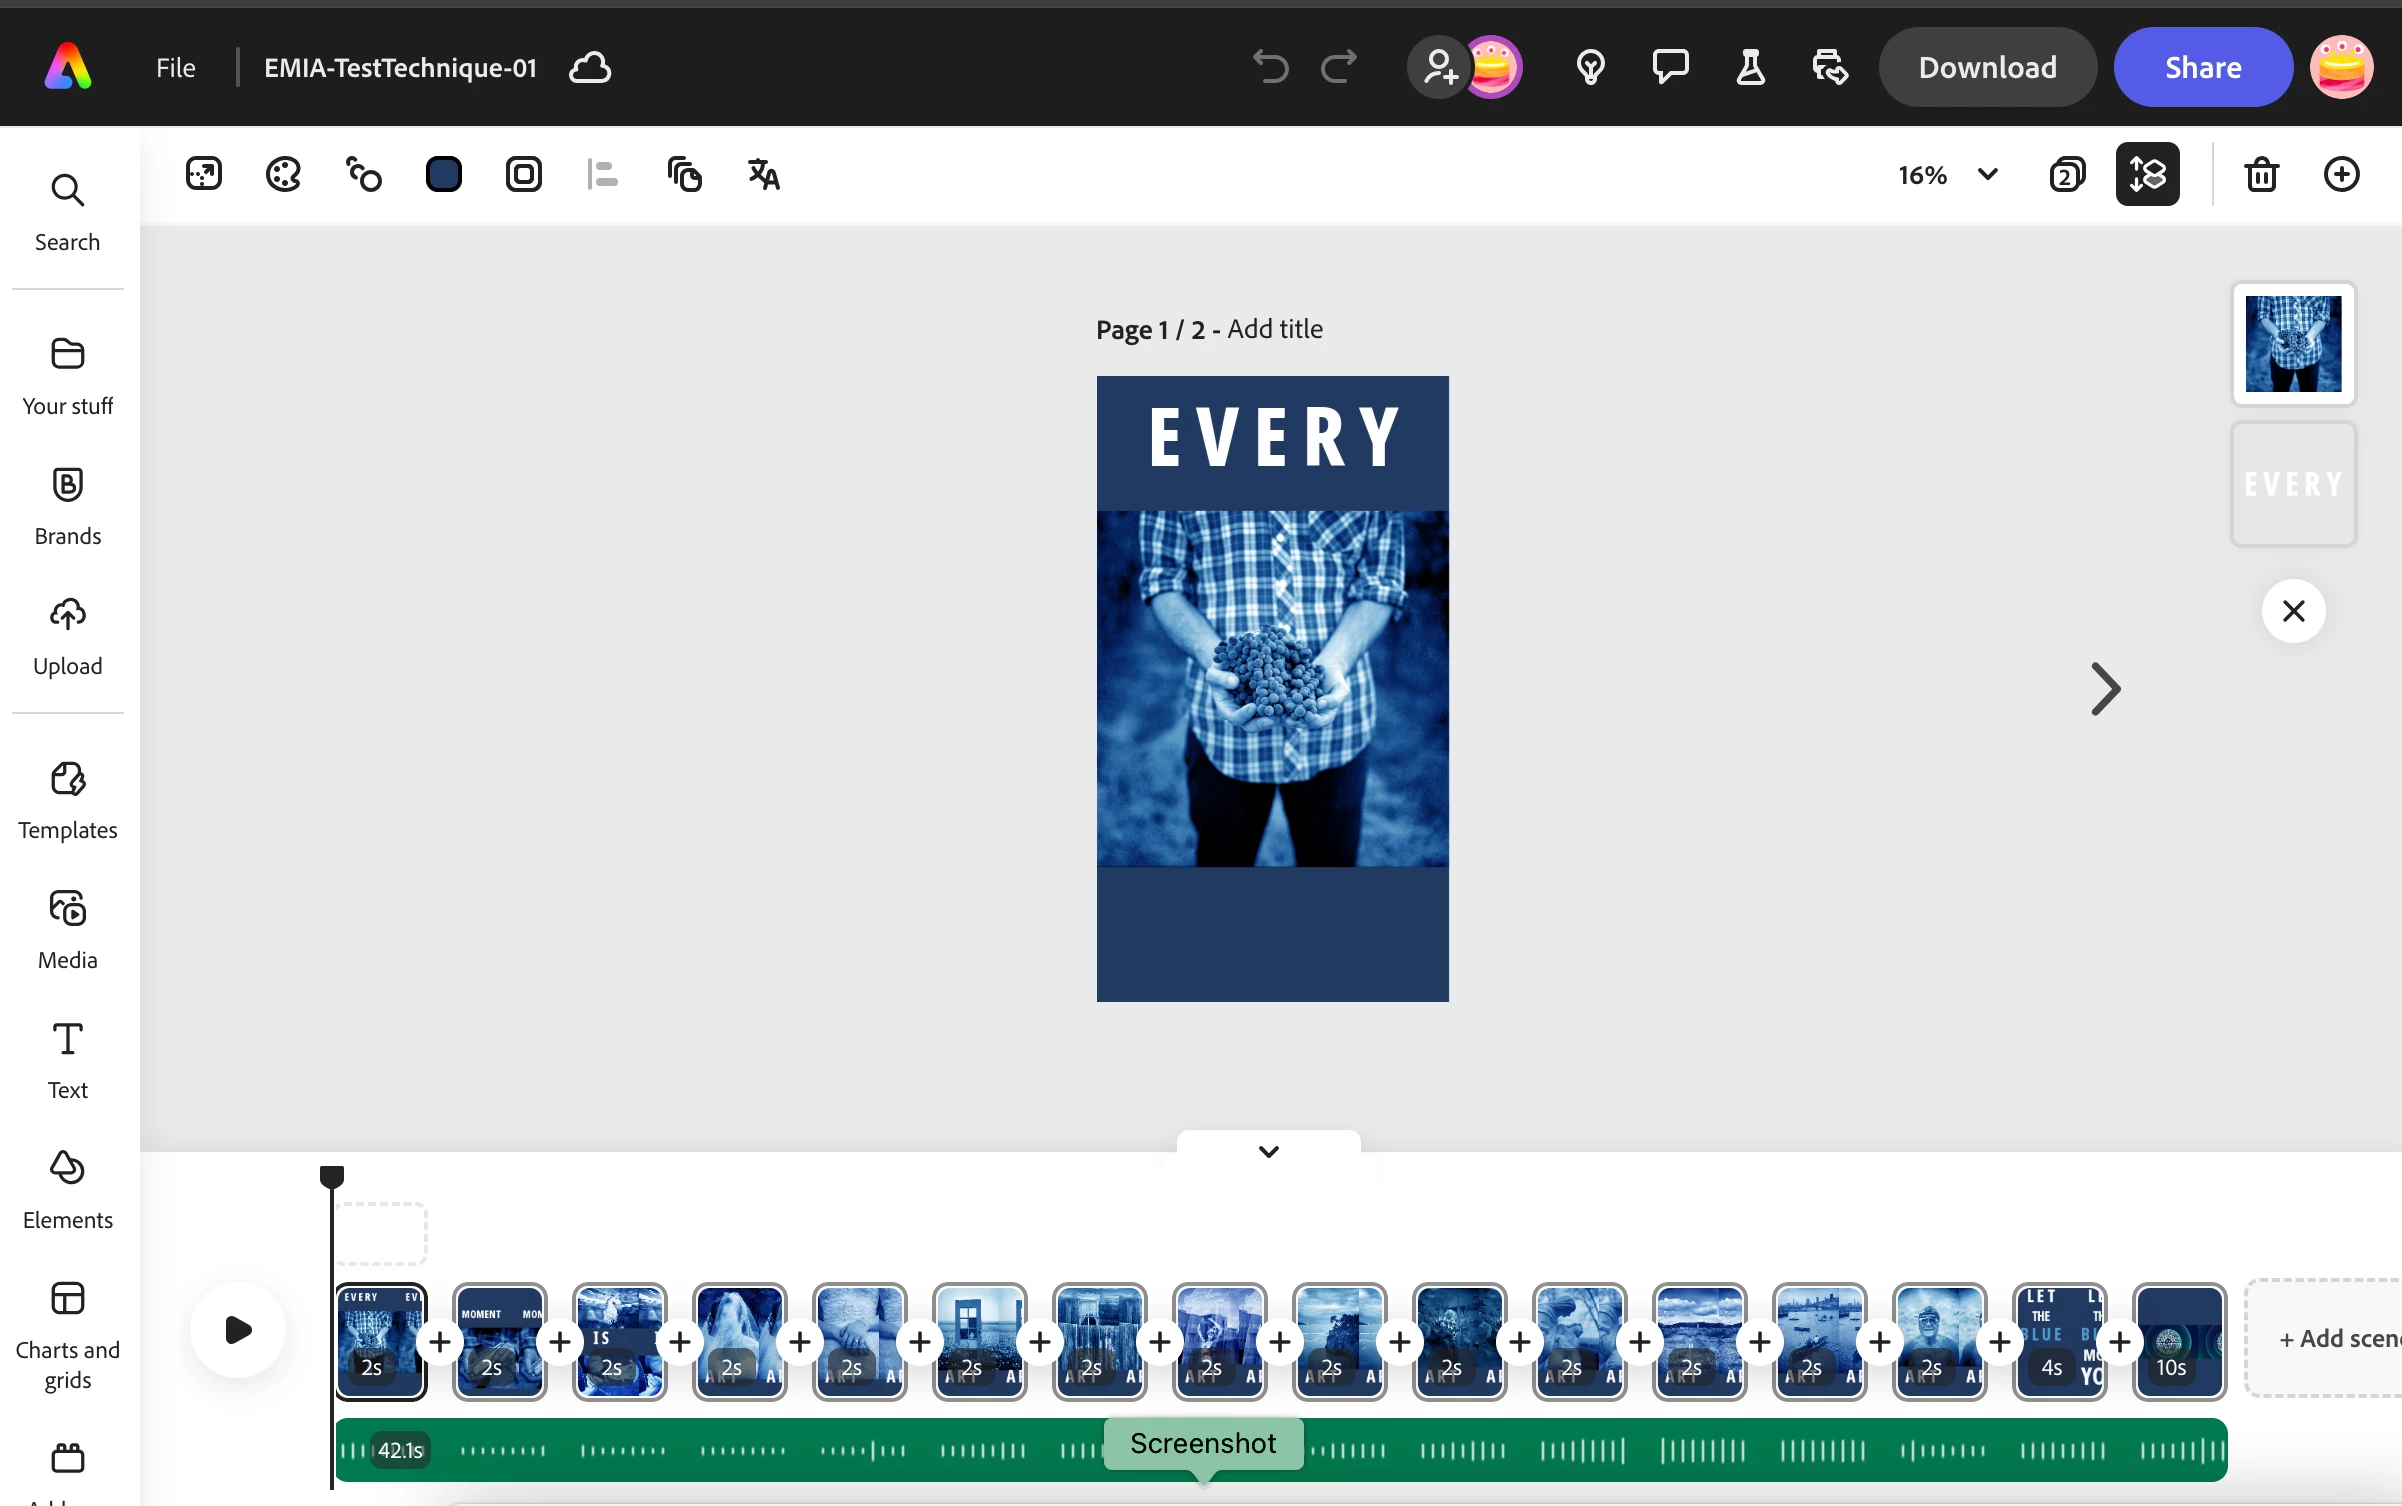Open the beaker experiments icon
The image size is (2402, 1506).
[x=1750, y=67]
